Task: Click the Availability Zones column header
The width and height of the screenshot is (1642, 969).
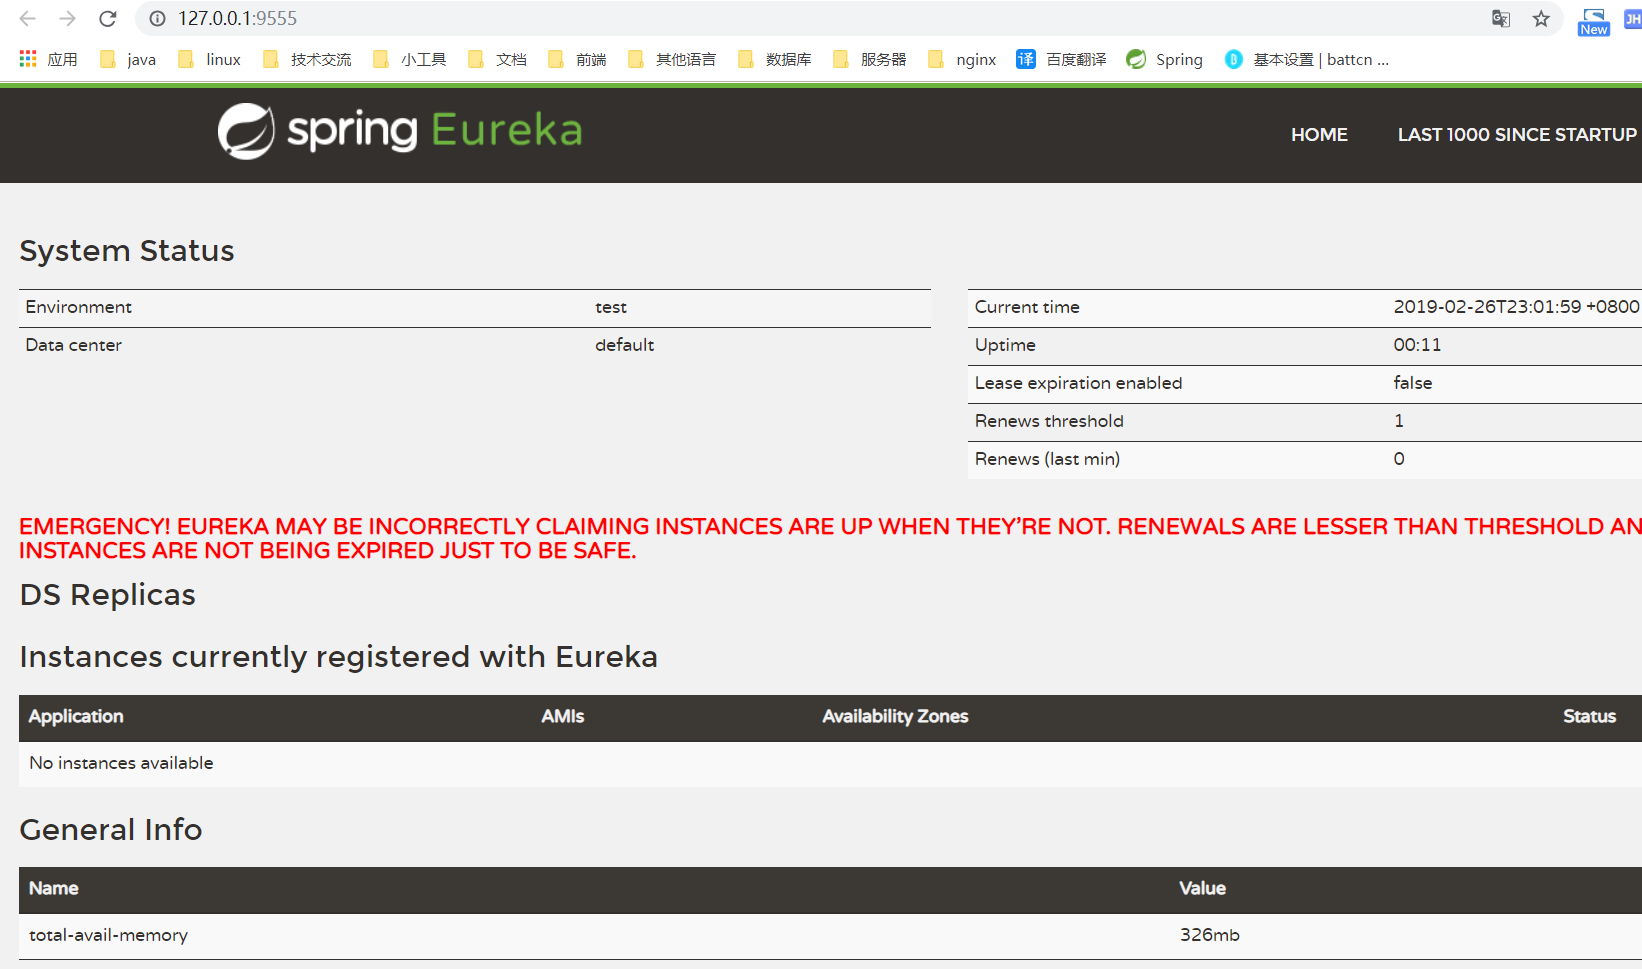Action: pos(895,716)
